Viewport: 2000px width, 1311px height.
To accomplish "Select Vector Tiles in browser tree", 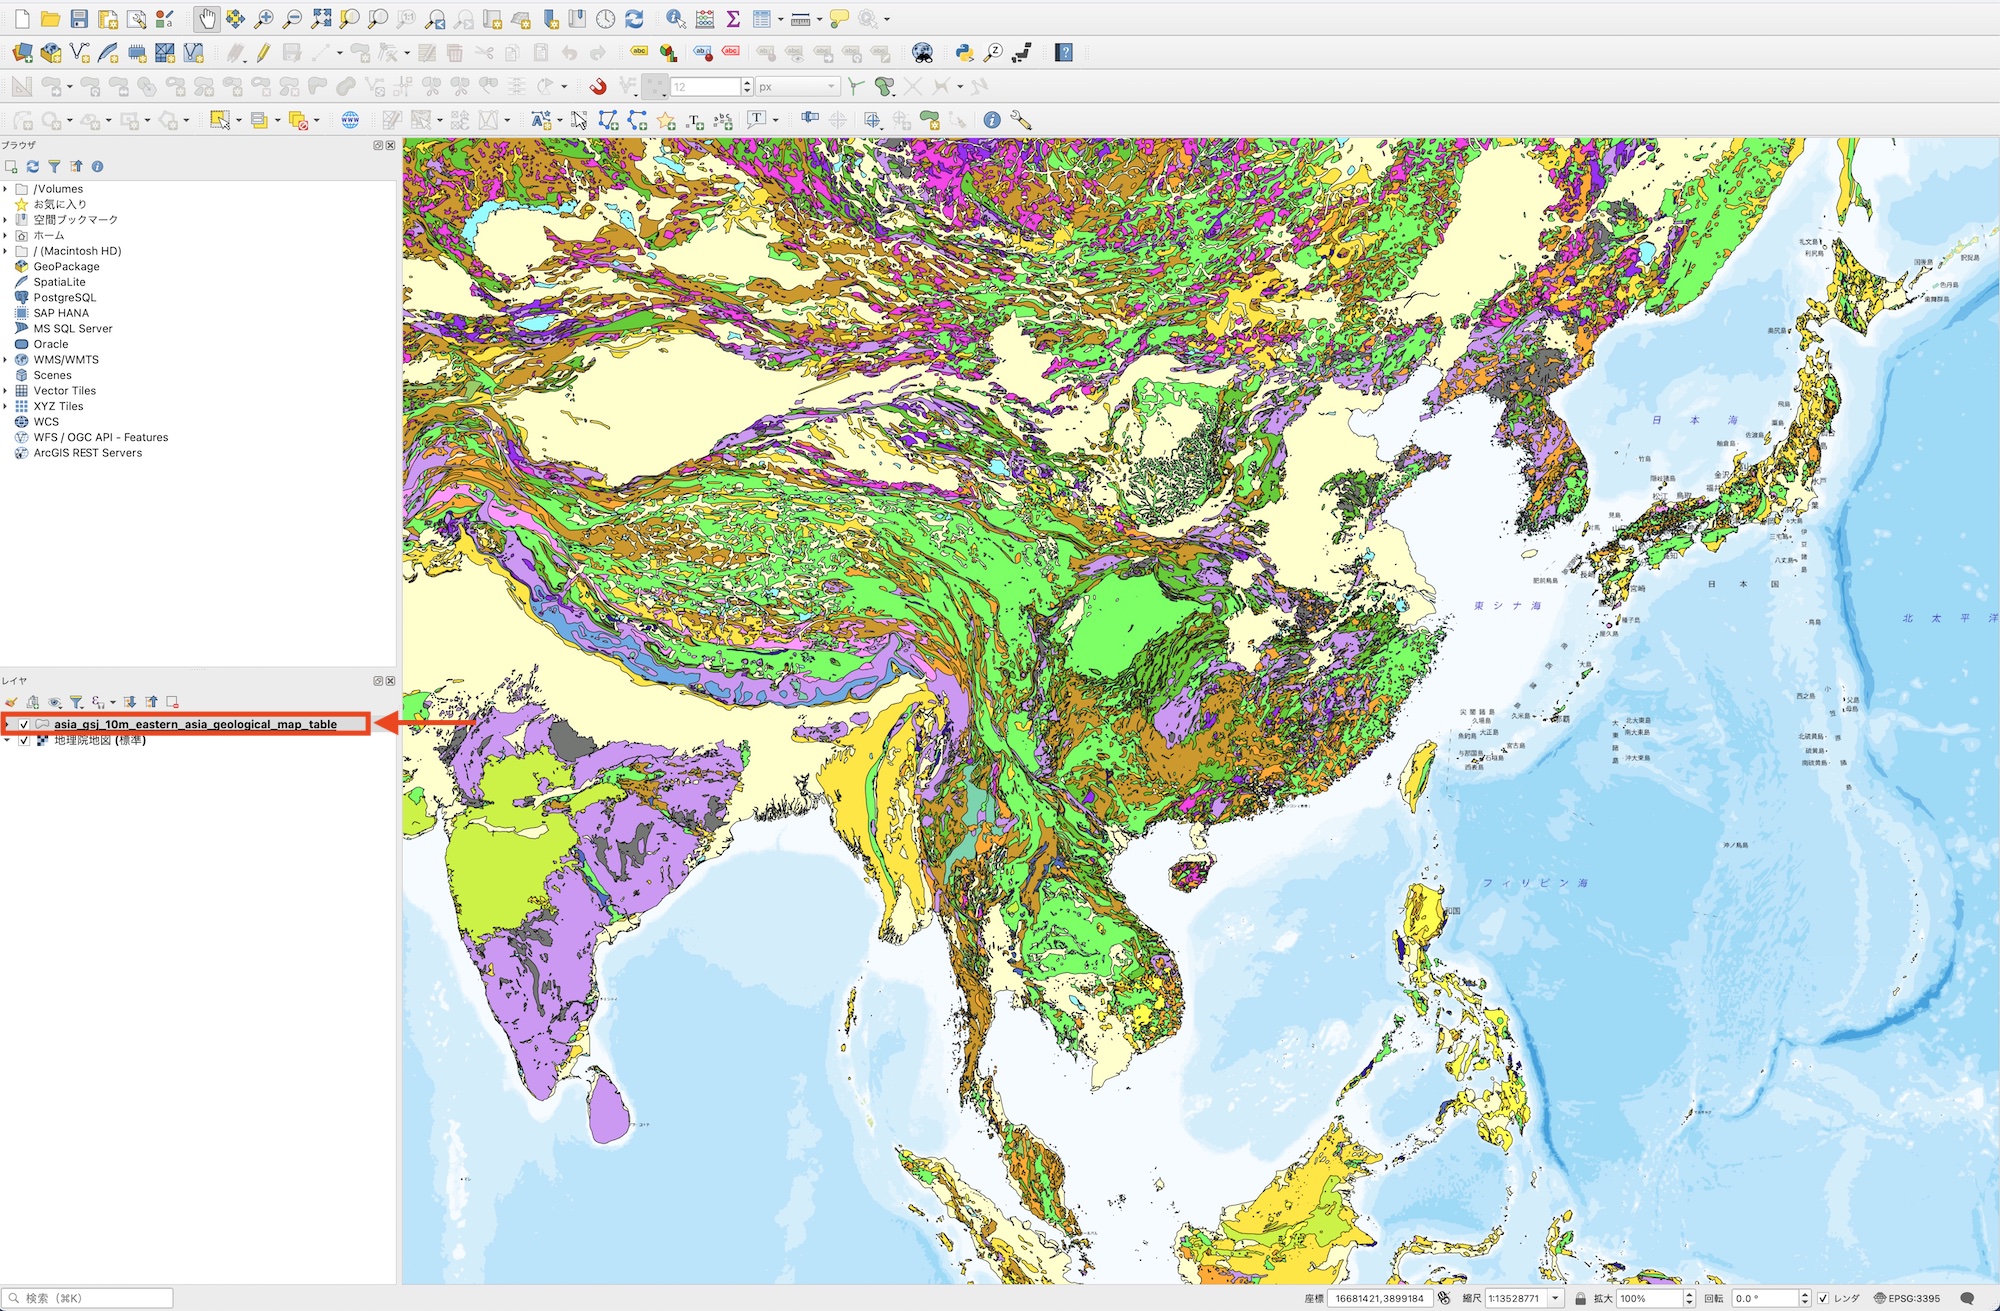I will click(65, 390).
